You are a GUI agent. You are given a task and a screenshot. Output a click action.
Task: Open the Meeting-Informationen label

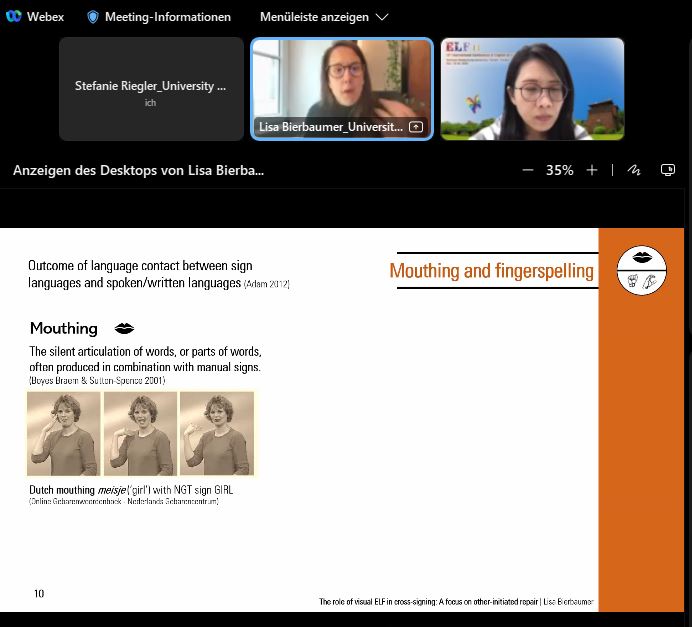click(168, 17)
